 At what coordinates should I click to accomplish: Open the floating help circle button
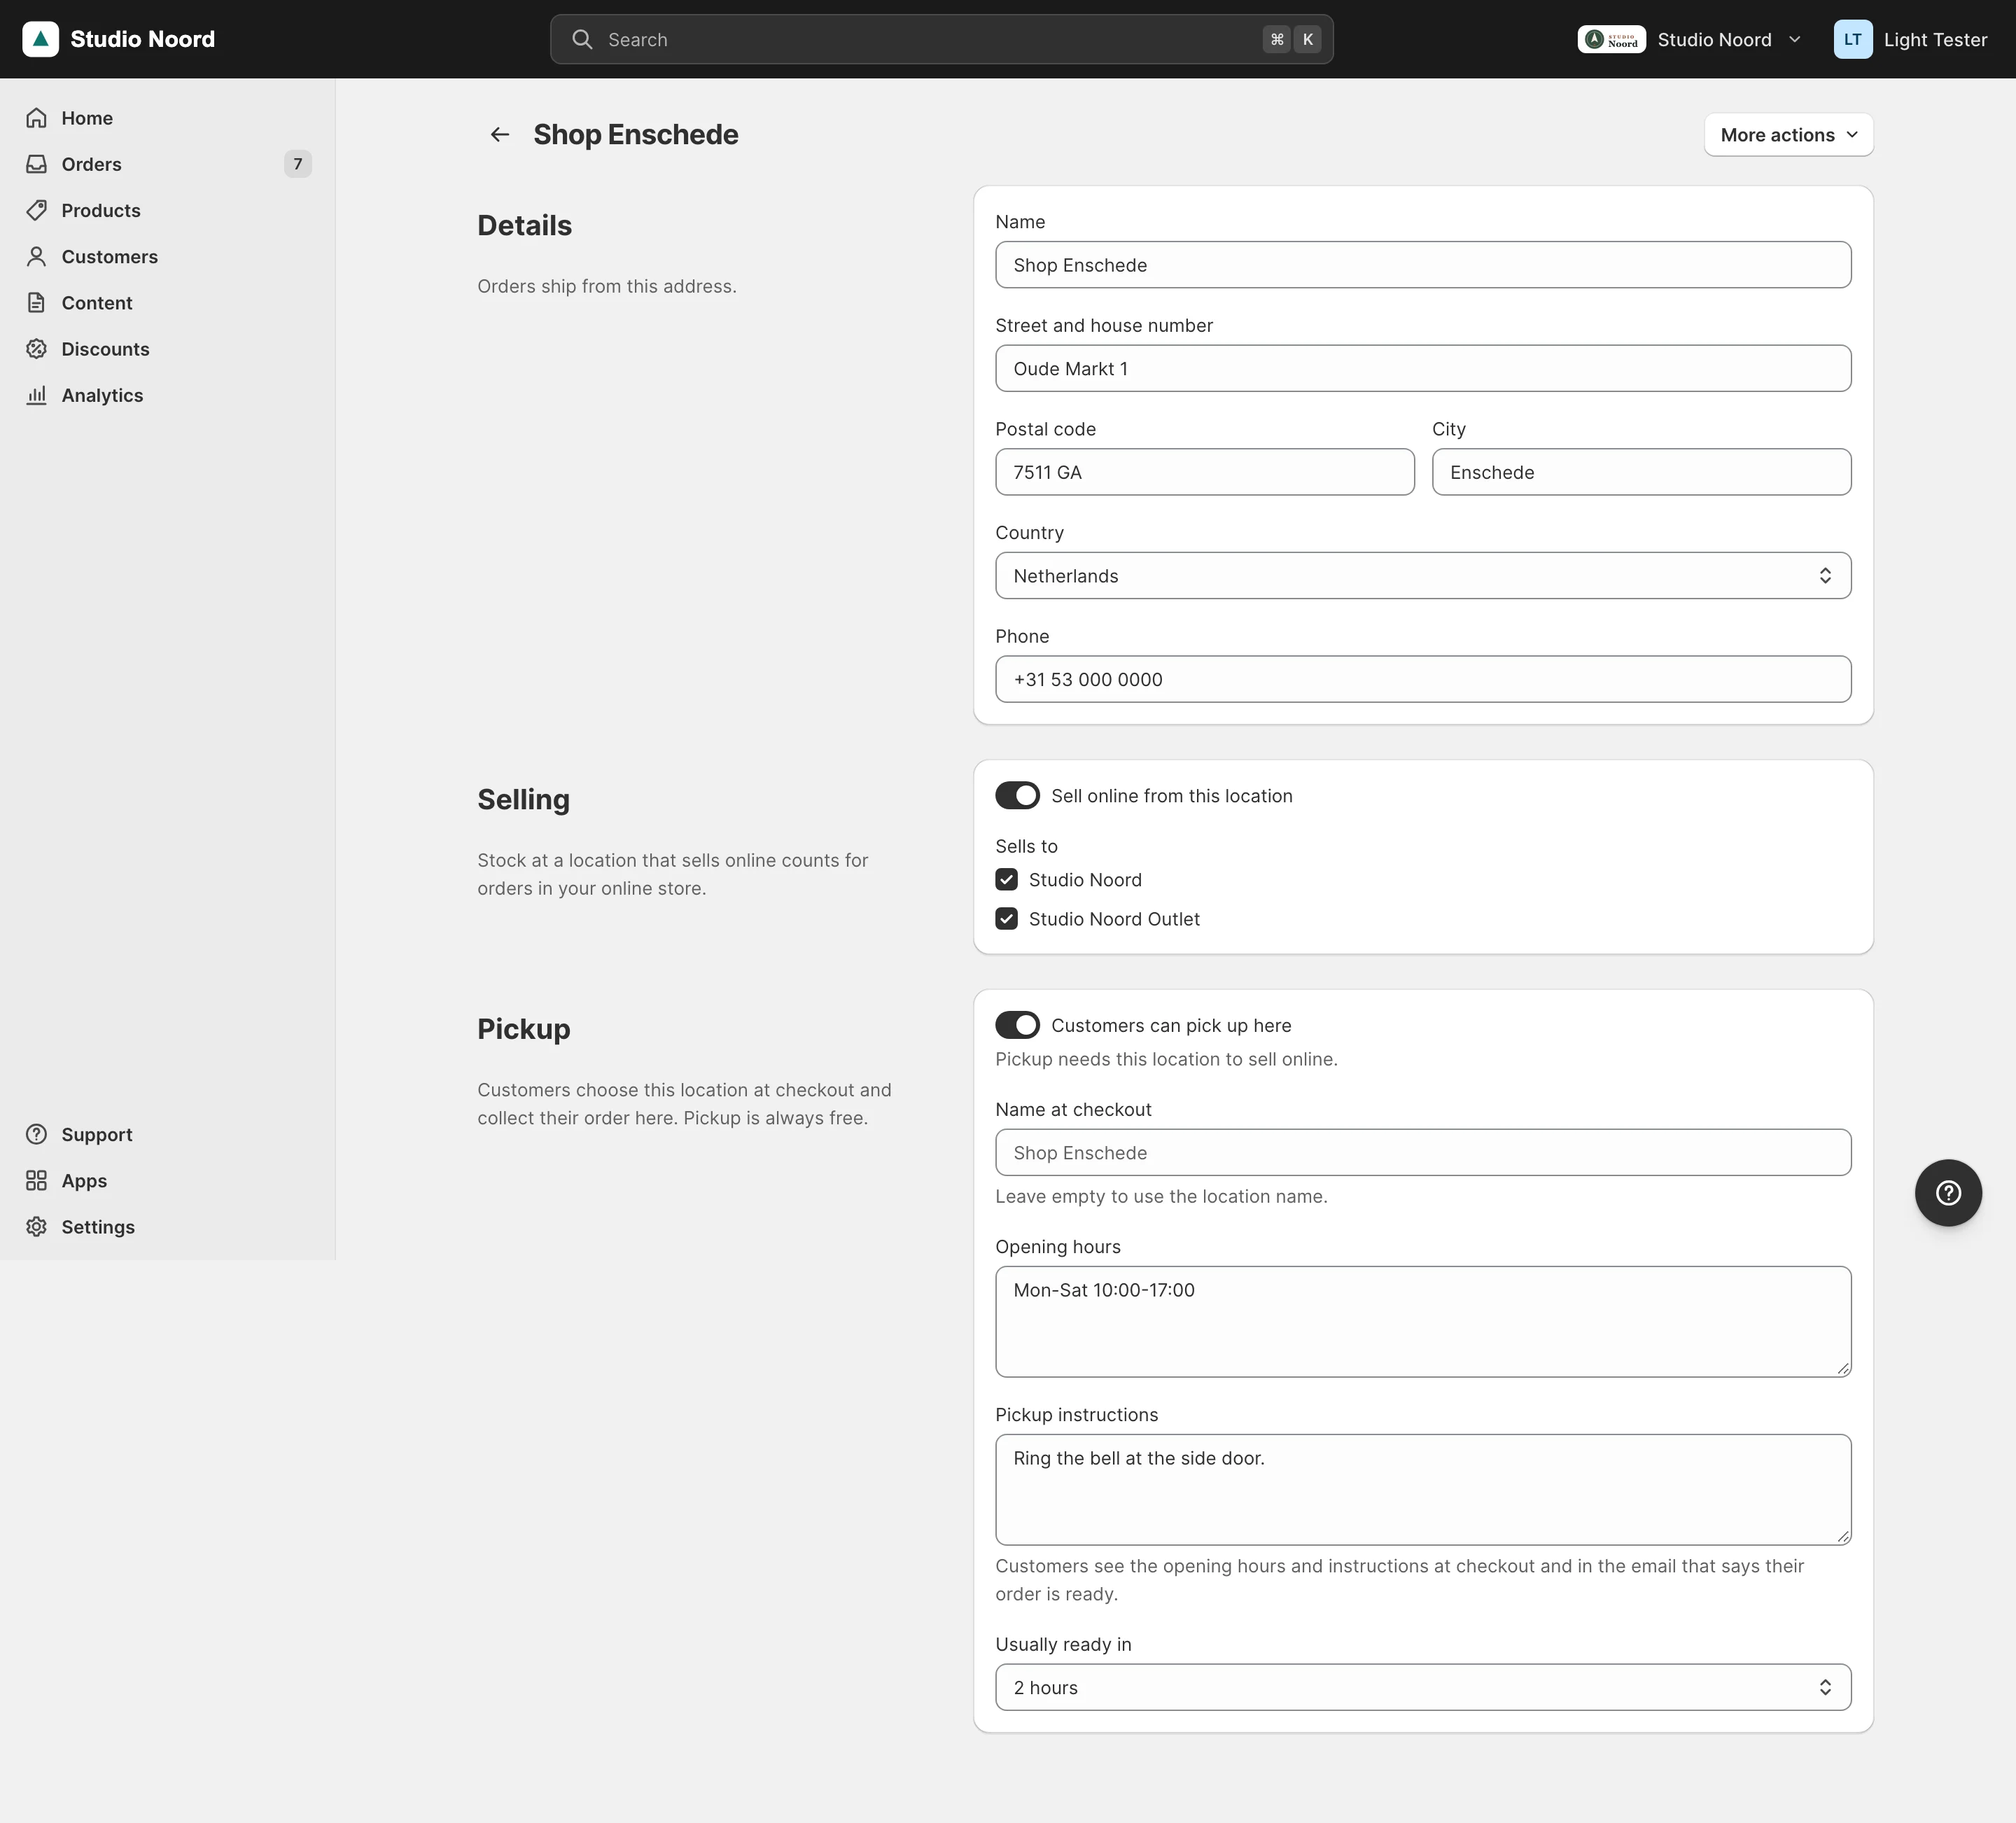pos(1948,1192)
